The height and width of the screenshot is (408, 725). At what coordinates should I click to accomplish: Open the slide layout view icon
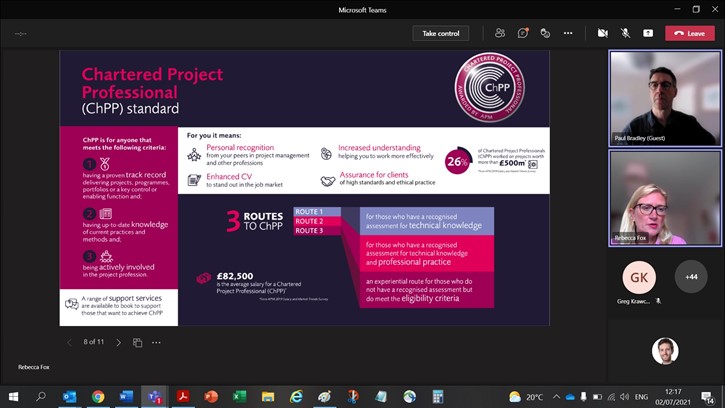click(x=137, y=342)
